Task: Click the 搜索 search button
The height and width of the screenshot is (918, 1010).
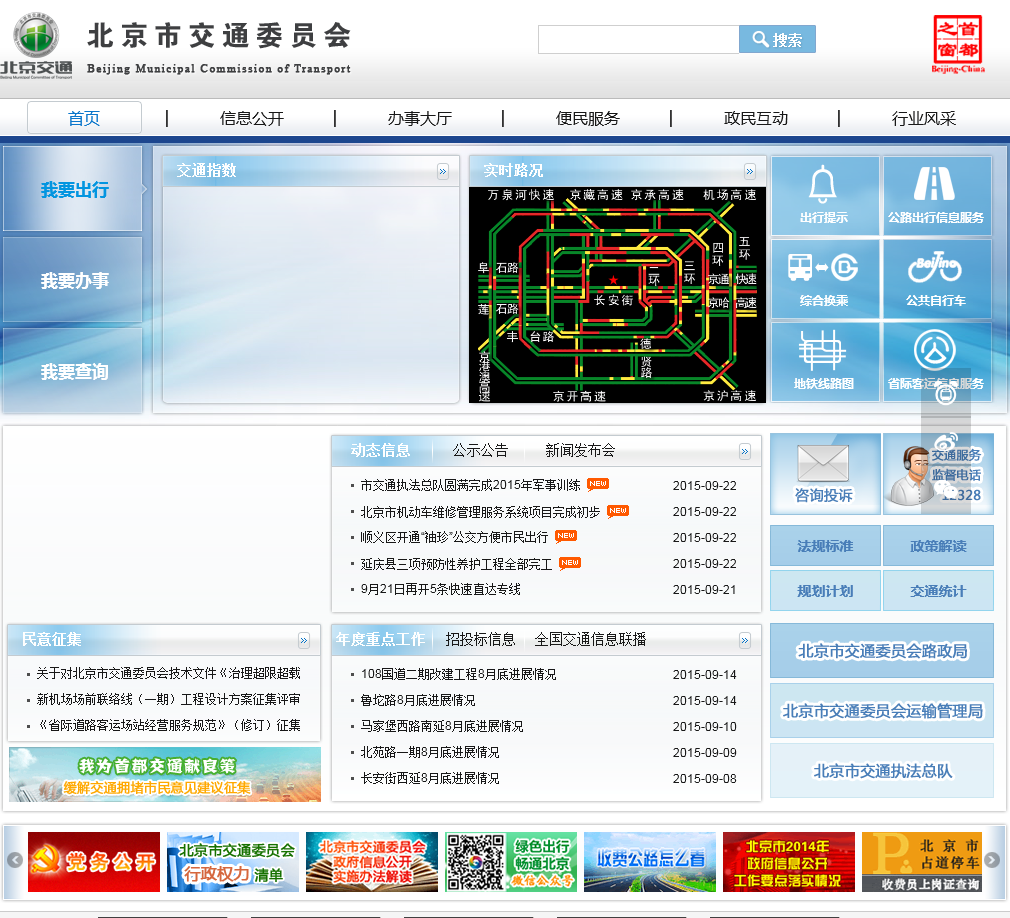Action: [x=777, y=39]
